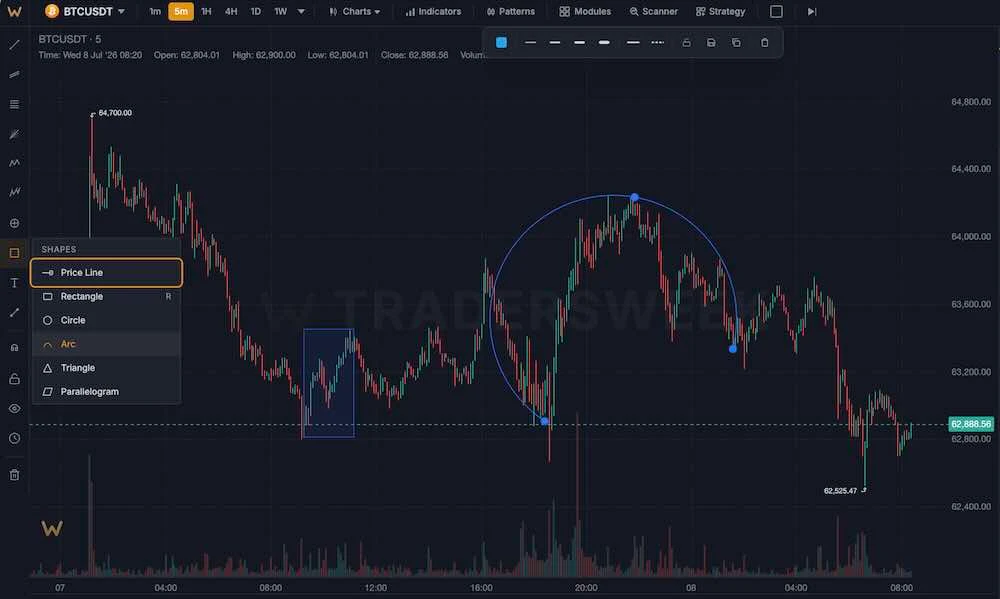Open the text annotation tool

[x=14, y=283]
